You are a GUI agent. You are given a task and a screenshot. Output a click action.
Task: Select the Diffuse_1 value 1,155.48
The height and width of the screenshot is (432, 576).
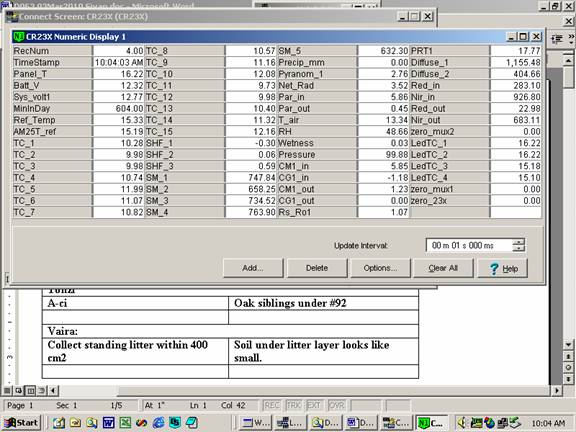(x=516, y=62)
